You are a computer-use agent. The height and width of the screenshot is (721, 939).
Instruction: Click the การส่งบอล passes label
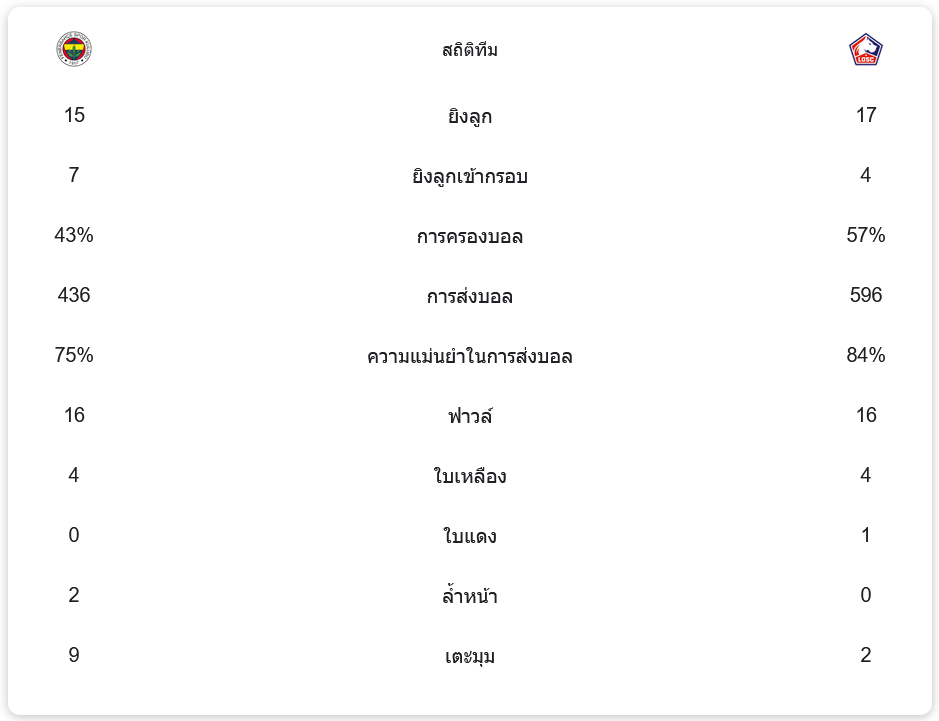tap(470, 297)
